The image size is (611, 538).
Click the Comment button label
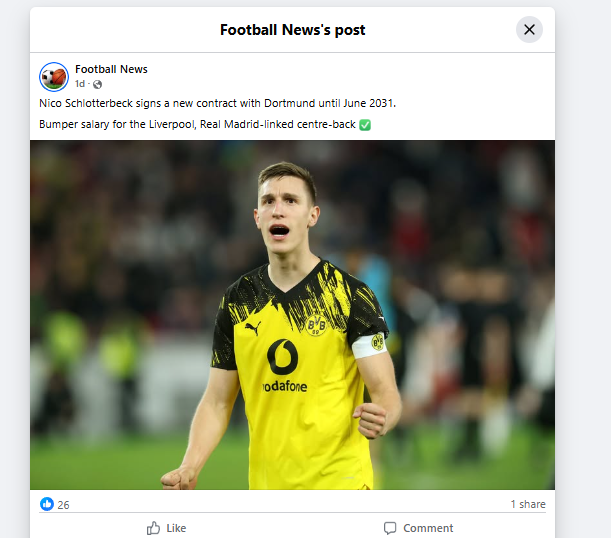click(428, 528)
